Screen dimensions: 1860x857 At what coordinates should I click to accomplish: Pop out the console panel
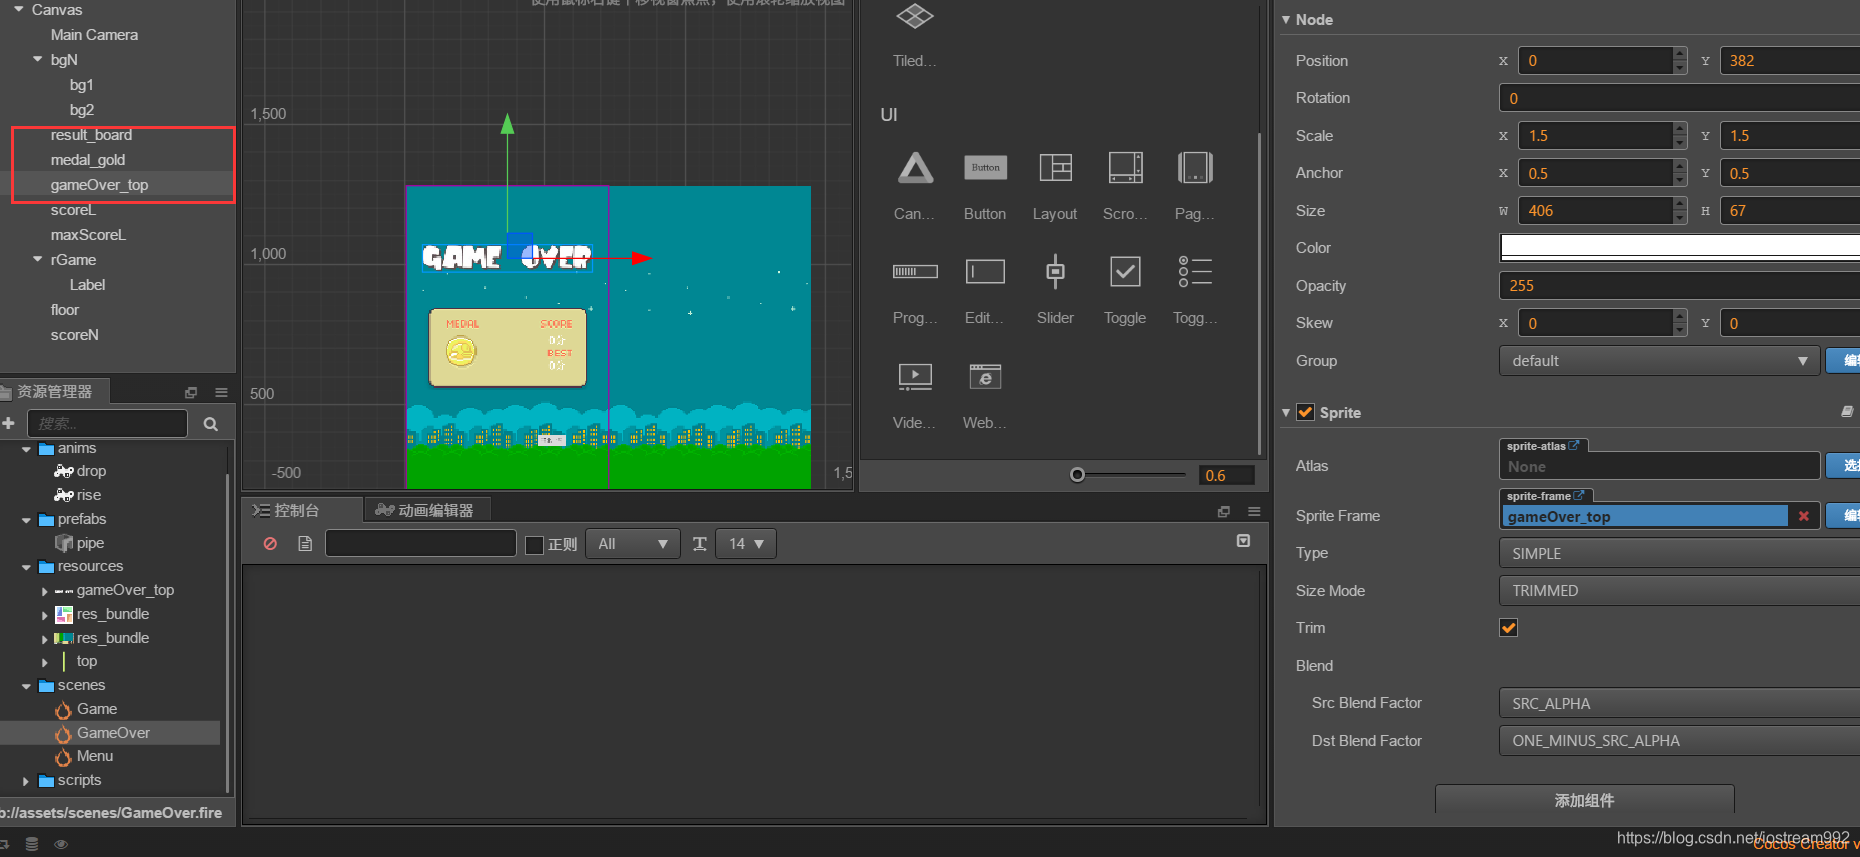(x=1224, y=511)
